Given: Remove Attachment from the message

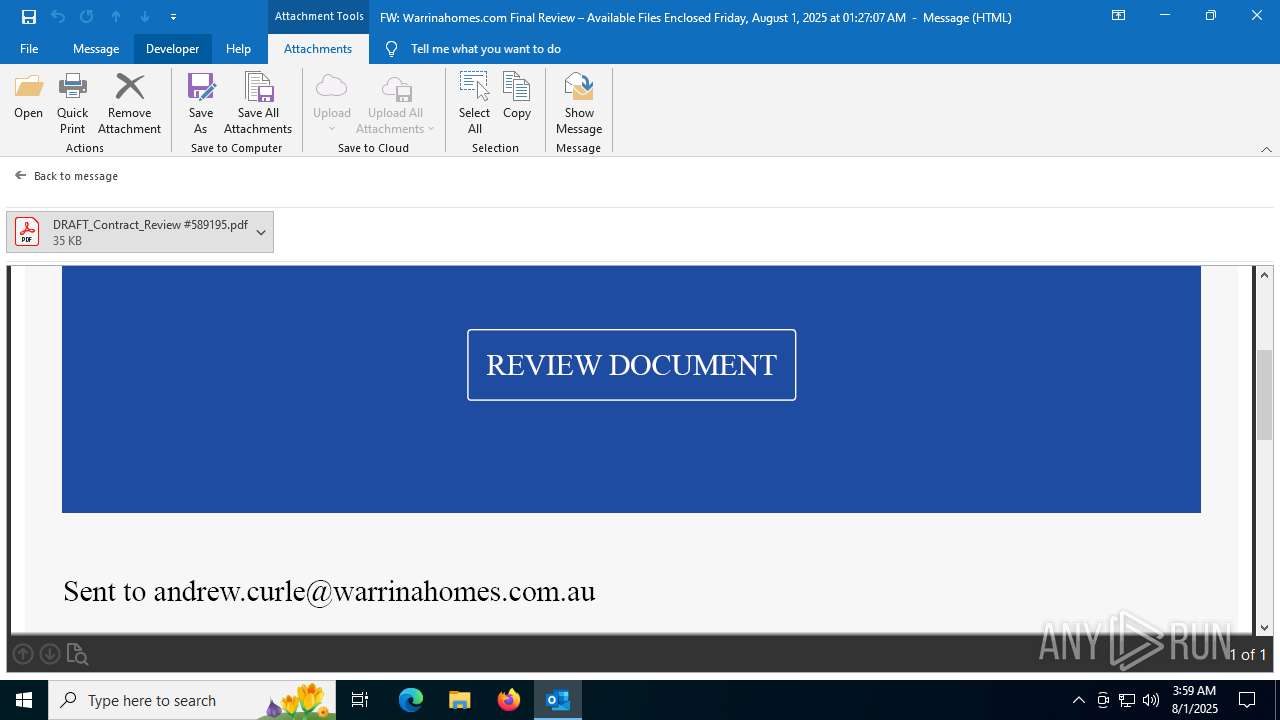Looking at the screenshot, I should 129,104.
